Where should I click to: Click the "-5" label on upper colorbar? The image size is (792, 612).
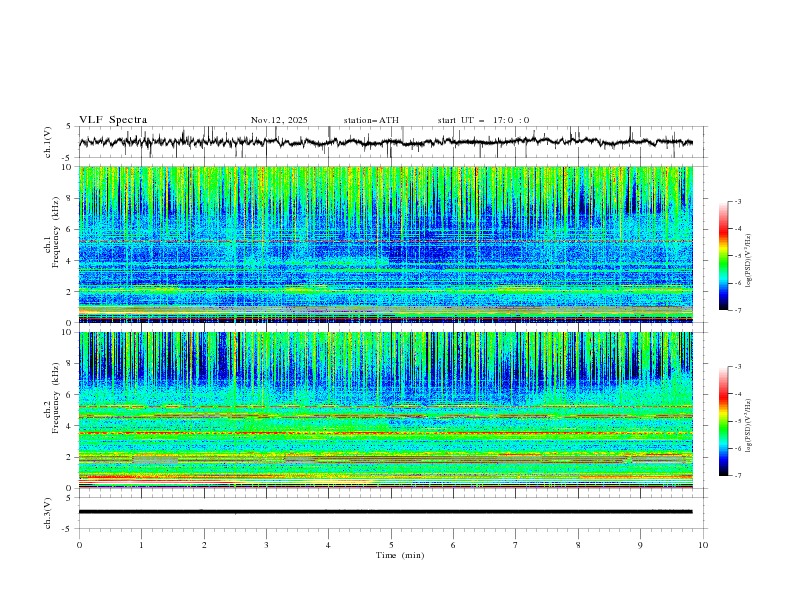click(737, 256)
